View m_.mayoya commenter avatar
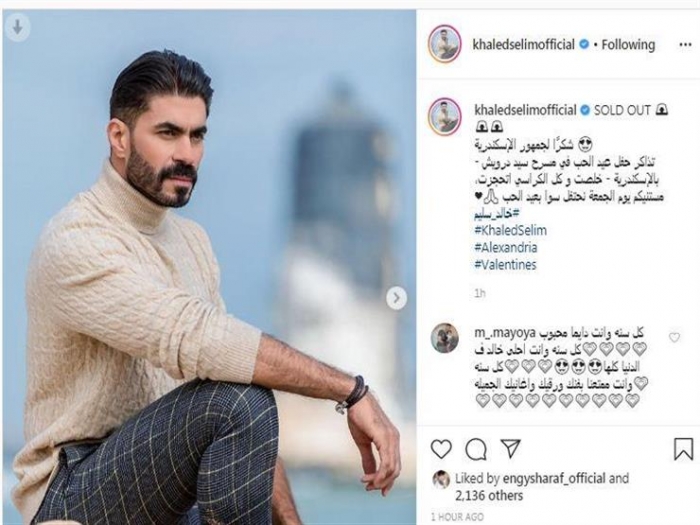 (x=445, y=338)
